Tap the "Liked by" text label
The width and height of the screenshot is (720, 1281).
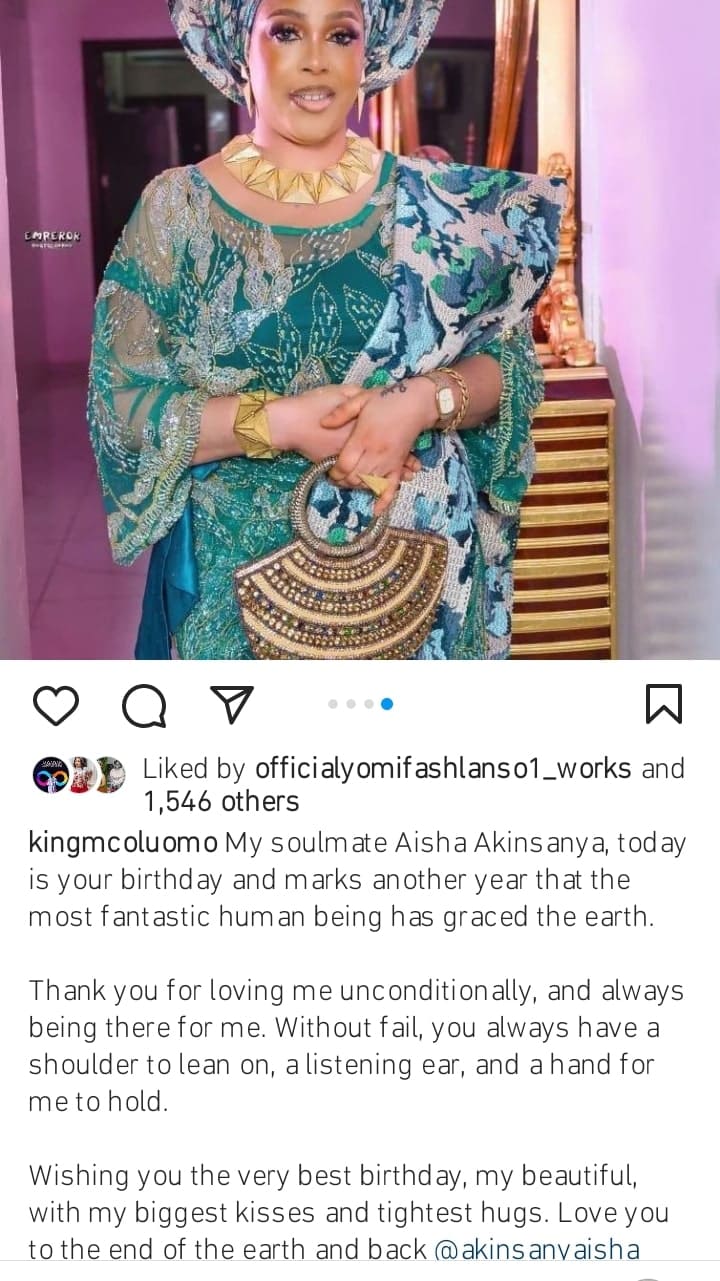pos(195,769)
